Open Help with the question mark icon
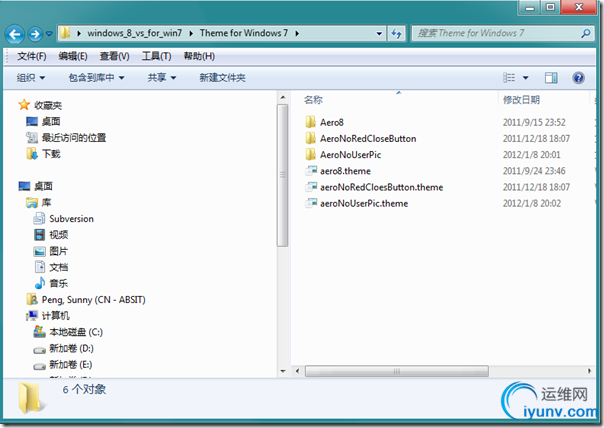The height and width of the screenshot is (428, 604). pyautogui.click(x=578, y=78)
